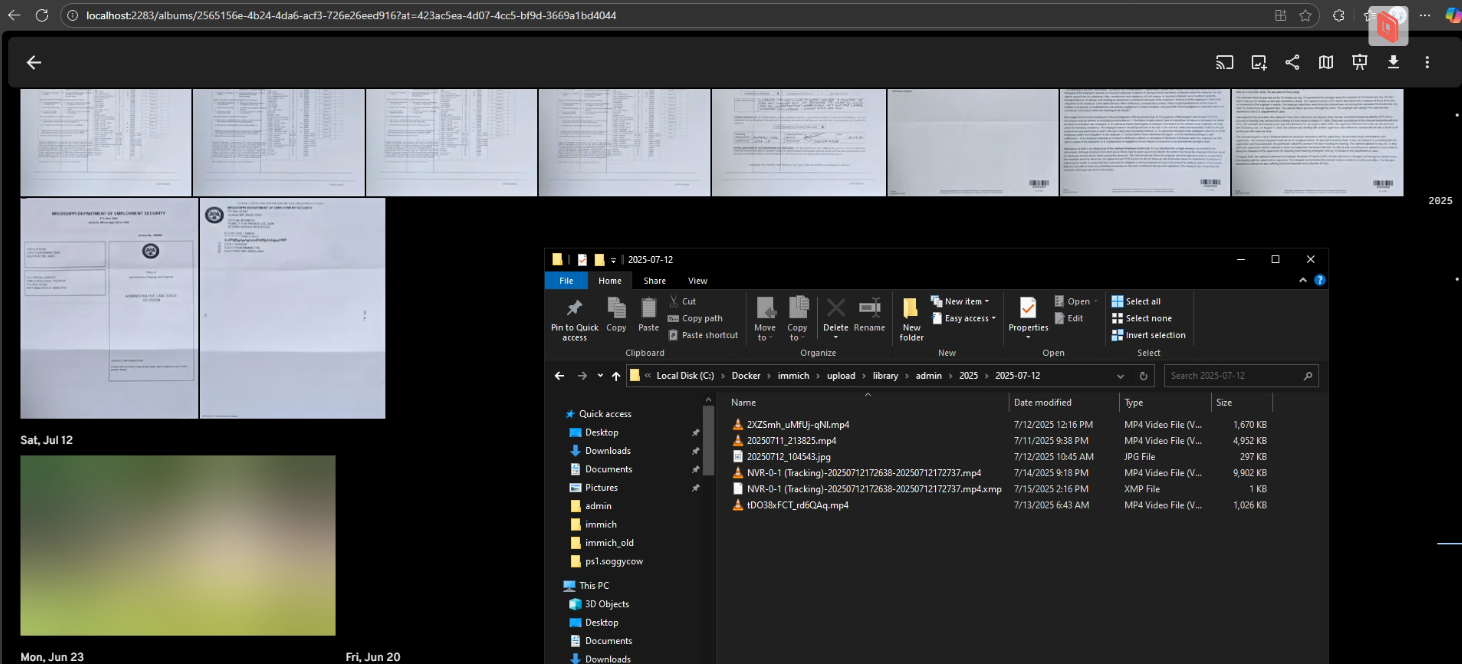
Task: Click the Search 2025-07-12 box
Action: tap(1232, 376)
